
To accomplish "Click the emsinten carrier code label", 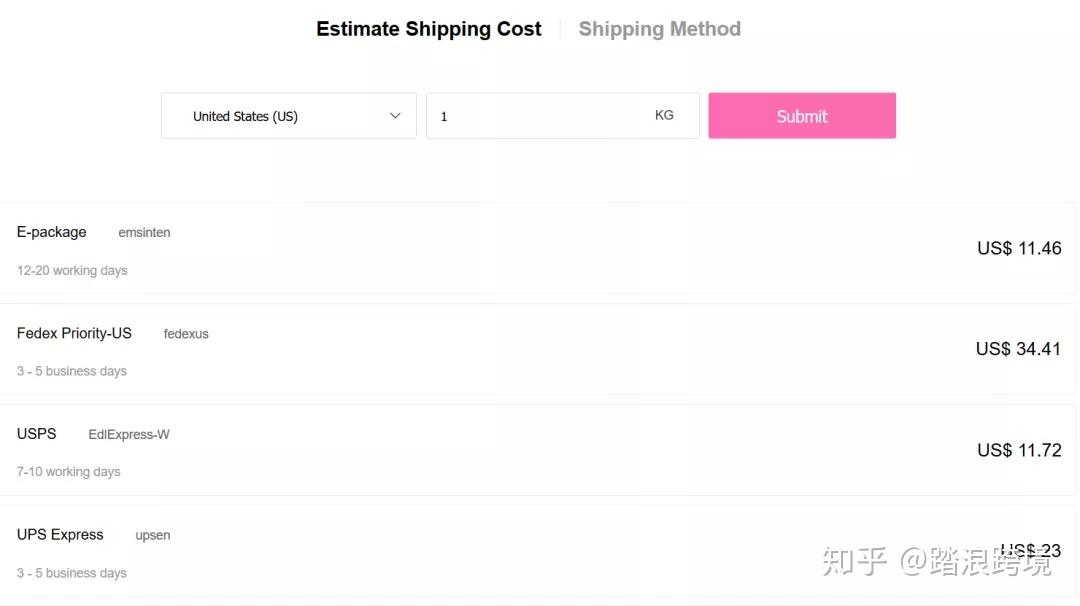I will [144, 233].
